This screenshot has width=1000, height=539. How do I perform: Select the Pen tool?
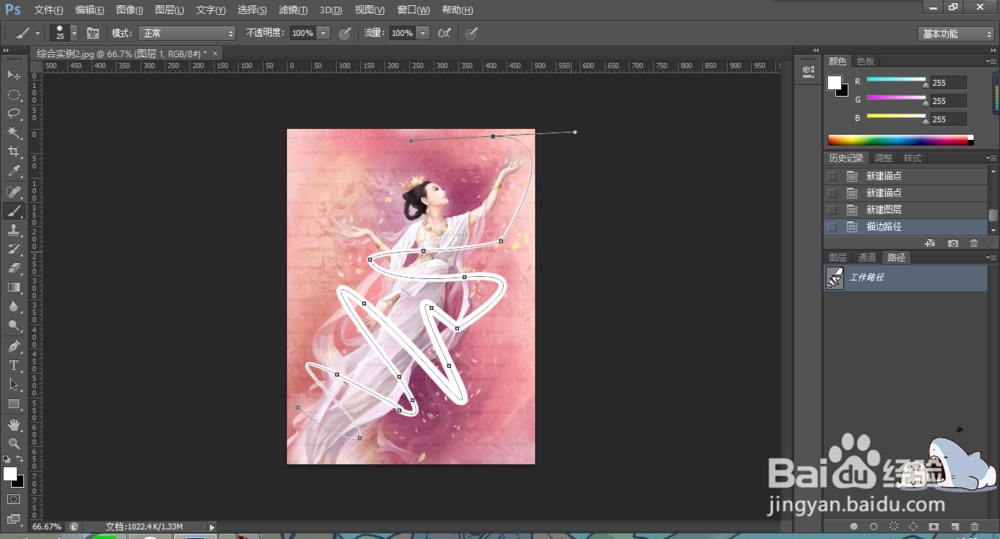click(x=13, y=346)
